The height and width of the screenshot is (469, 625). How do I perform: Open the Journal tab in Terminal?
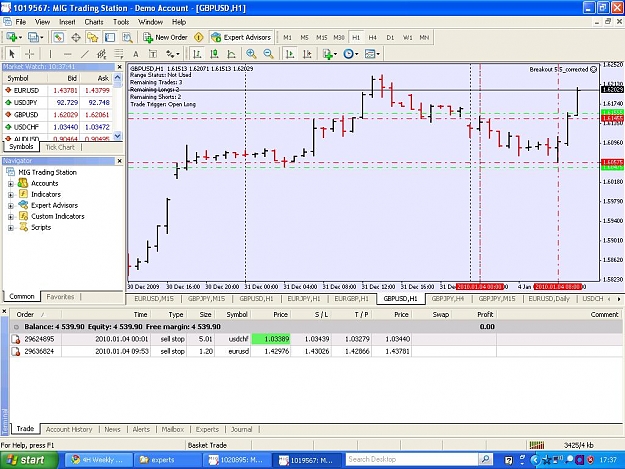pos(242,429)
